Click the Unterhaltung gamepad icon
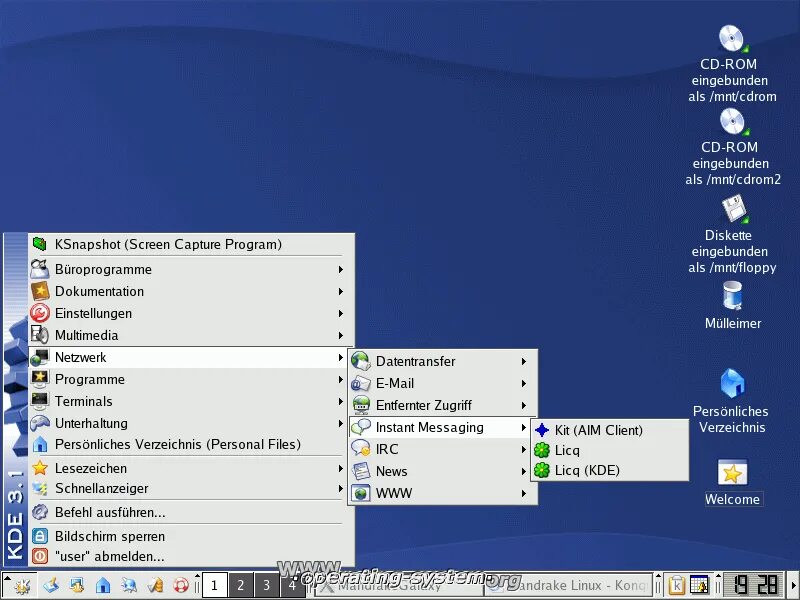 tap(40, 423)
